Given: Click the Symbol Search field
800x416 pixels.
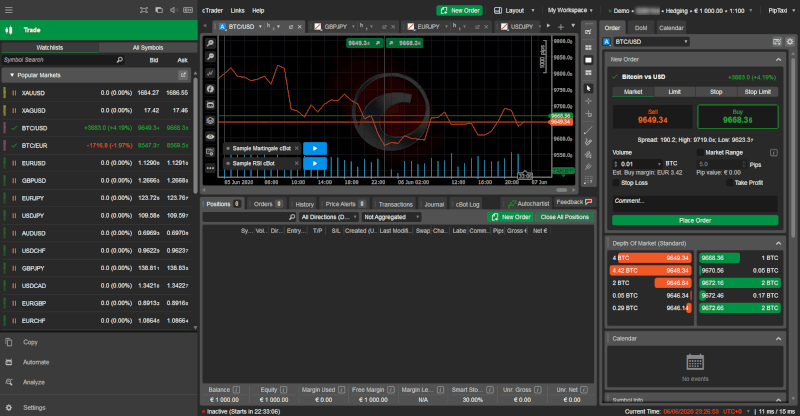Looking at the screenshot, I should pos(60,60).
